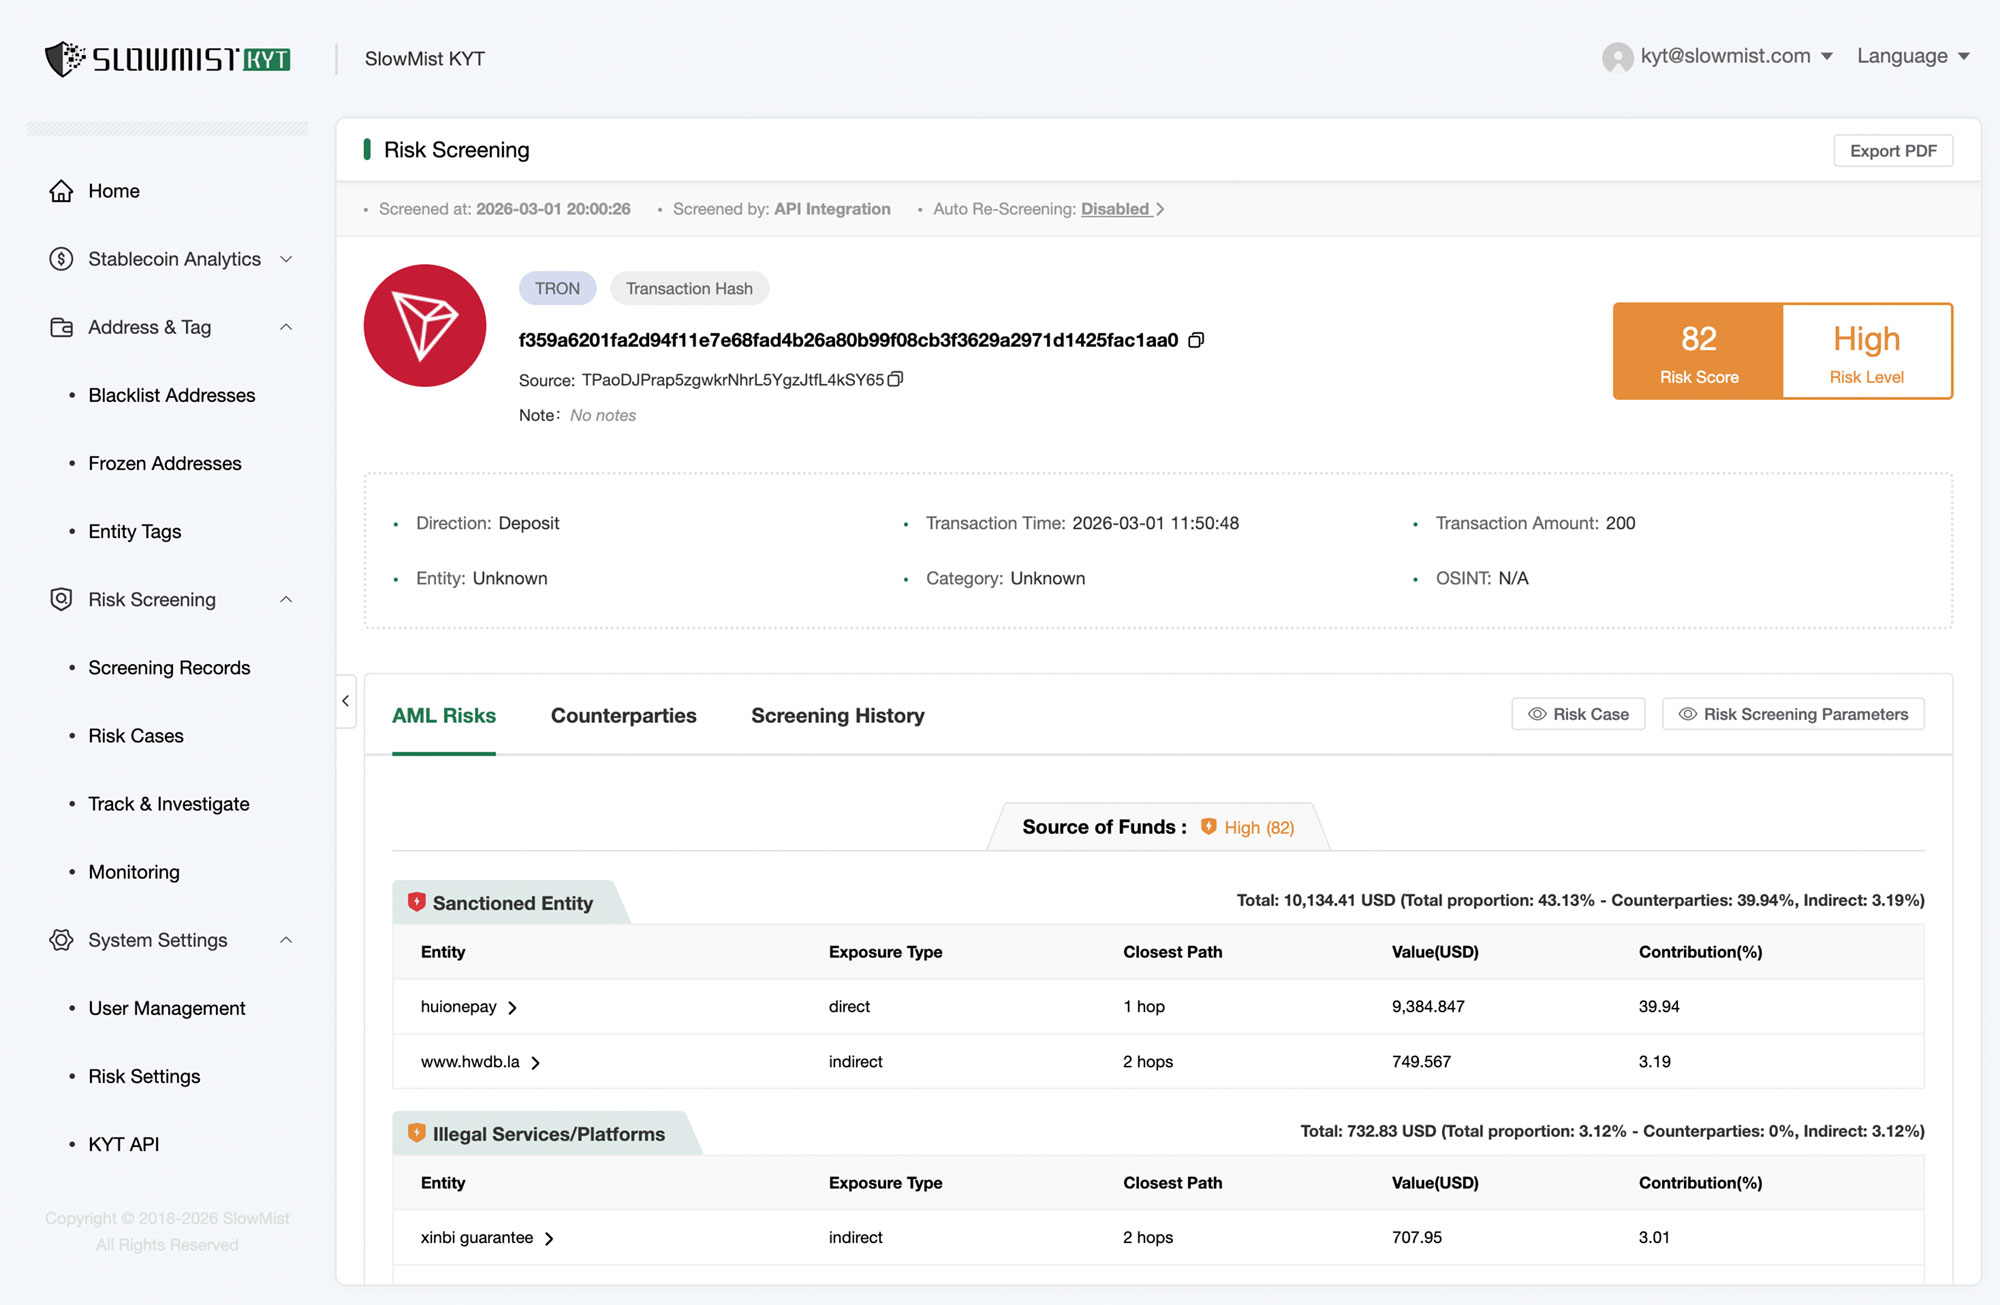Image resolution: width=2000 pixels, height=1305 pixels.
Task: Open the Language dropdown
Action: [1912, 56]
